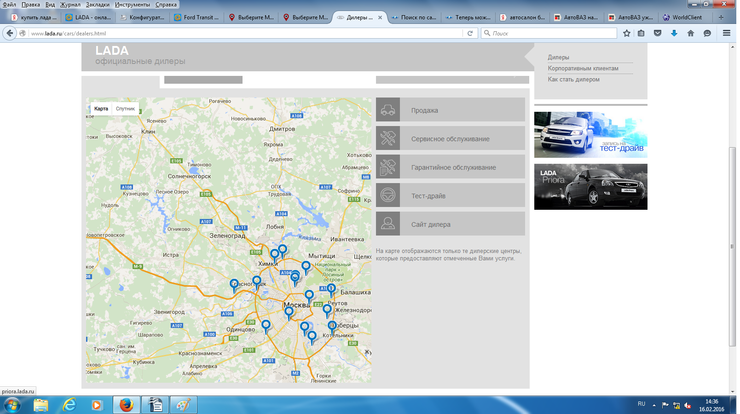Screen dimensions: 740x414
Task: Reload the page with the refresh icon
Action: click(470, 34)
